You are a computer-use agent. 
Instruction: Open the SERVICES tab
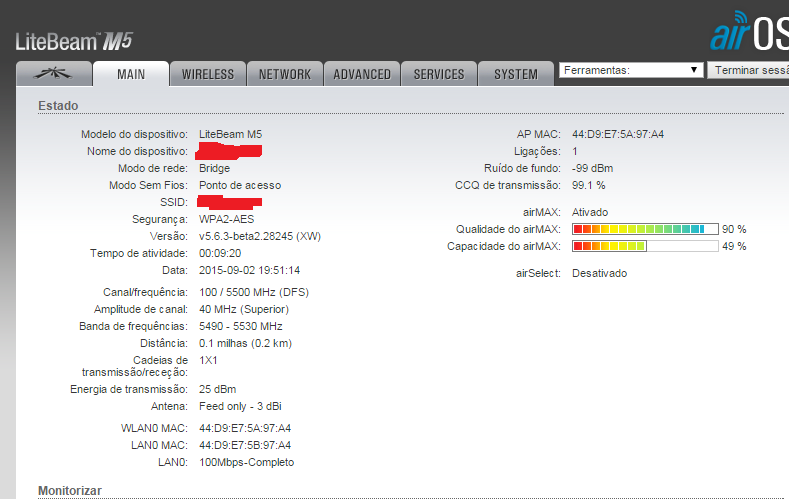439,74
